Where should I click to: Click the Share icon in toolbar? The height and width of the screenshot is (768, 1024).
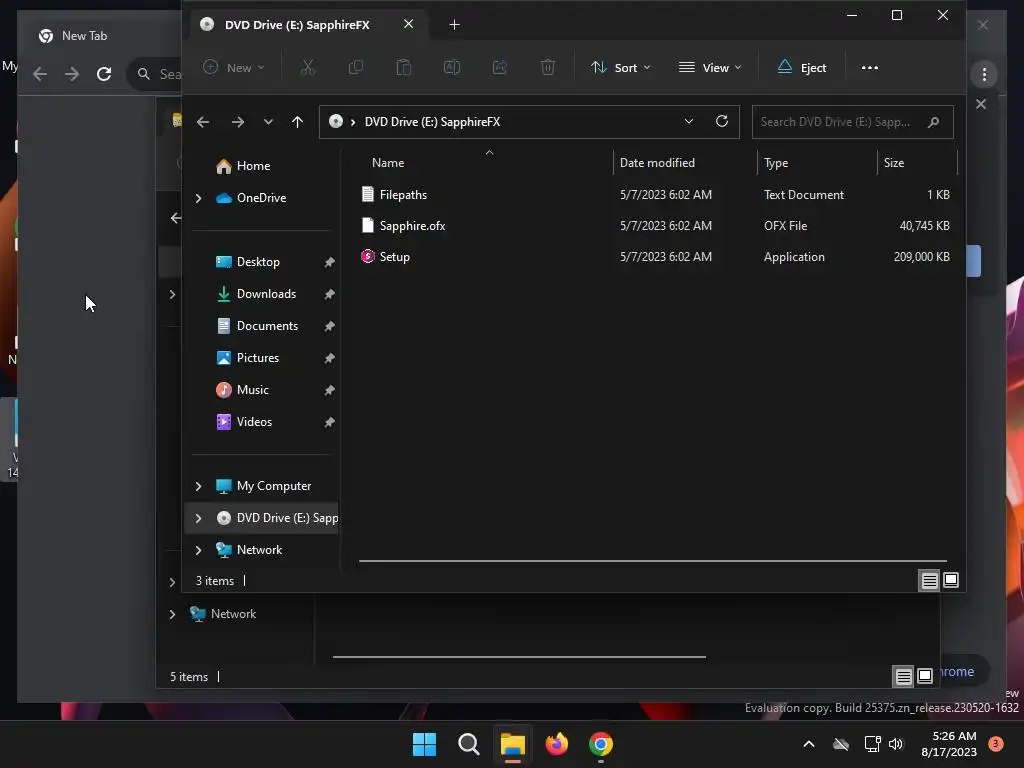point(500,67)
